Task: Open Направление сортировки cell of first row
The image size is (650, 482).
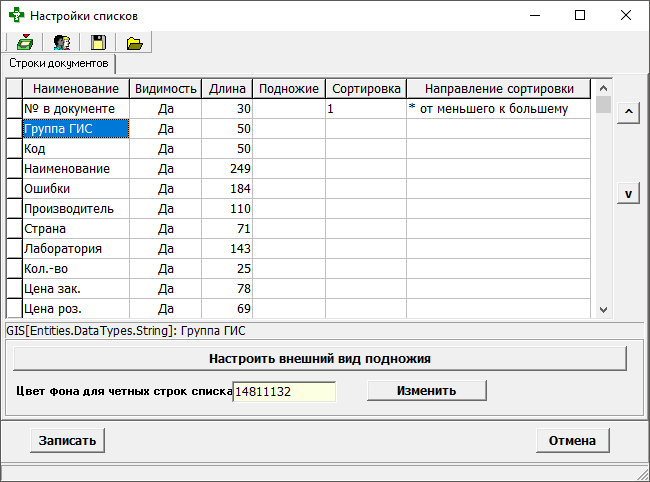Action: tap(498, 108)
